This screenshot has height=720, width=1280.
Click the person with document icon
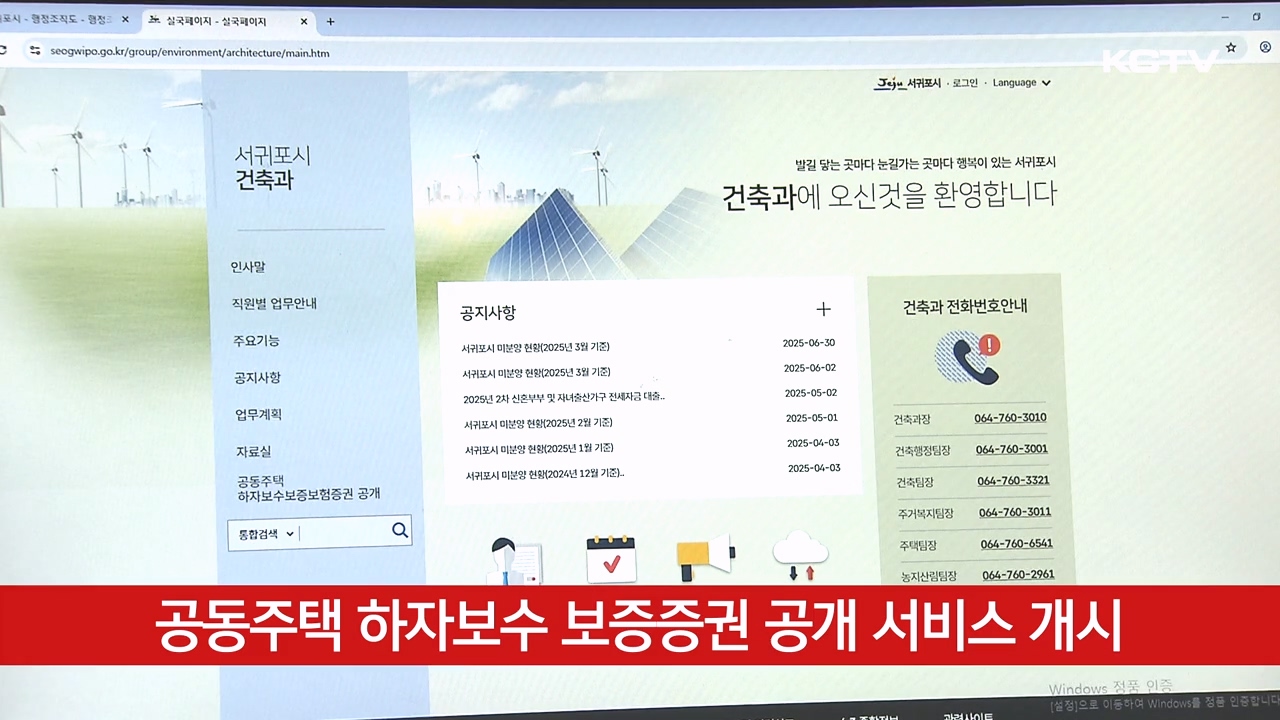click(512, 560)
